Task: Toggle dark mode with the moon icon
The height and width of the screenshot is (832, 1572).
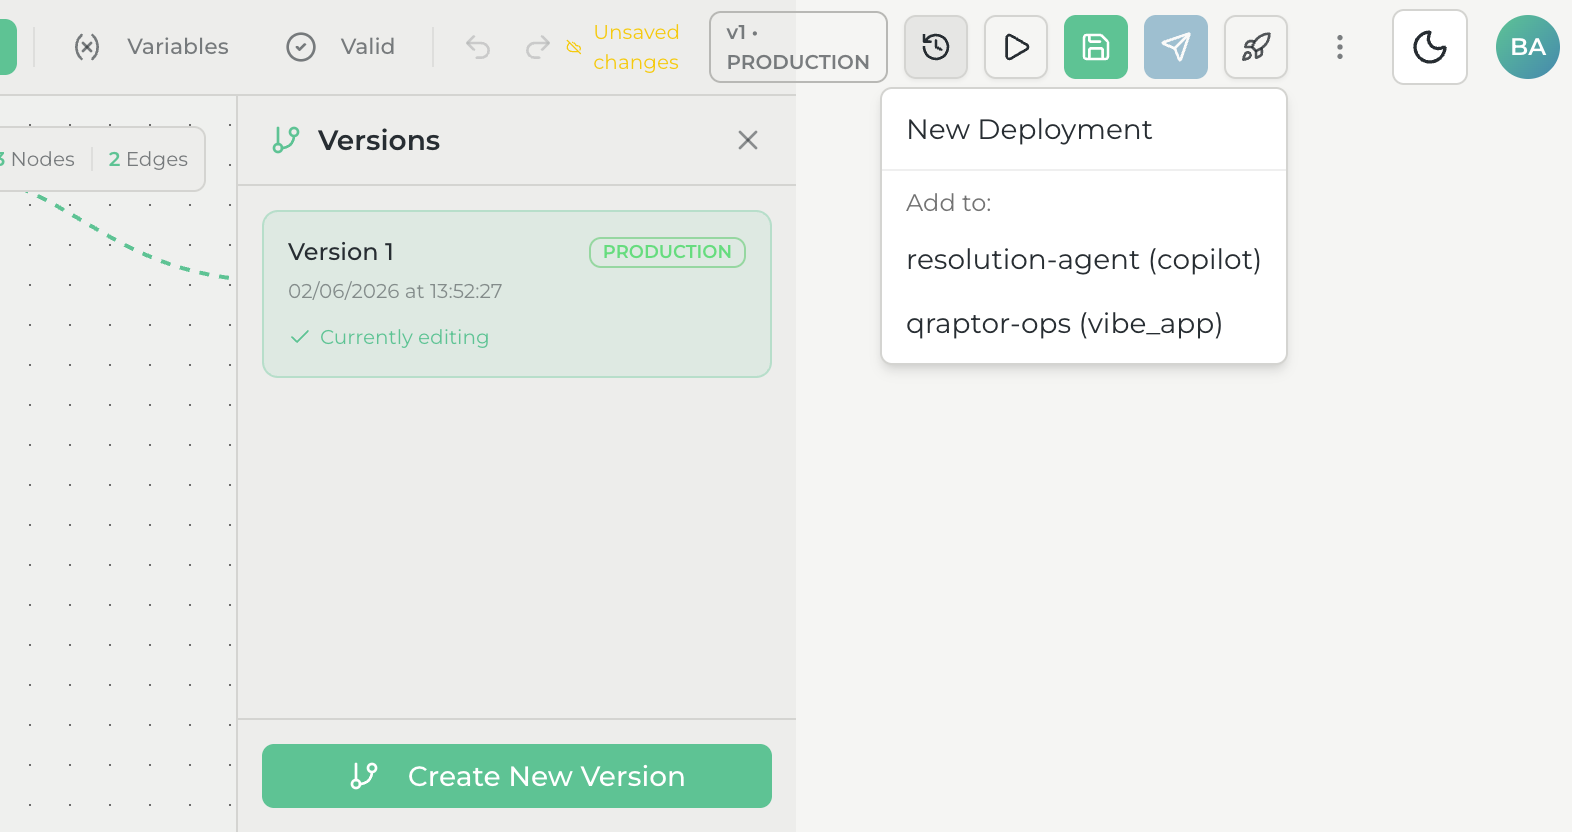Action: click(x=1430, y=47)
